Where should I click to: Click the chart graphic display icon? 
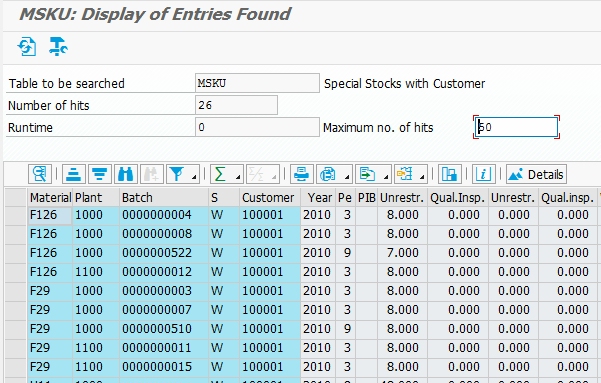pos(449,174)
